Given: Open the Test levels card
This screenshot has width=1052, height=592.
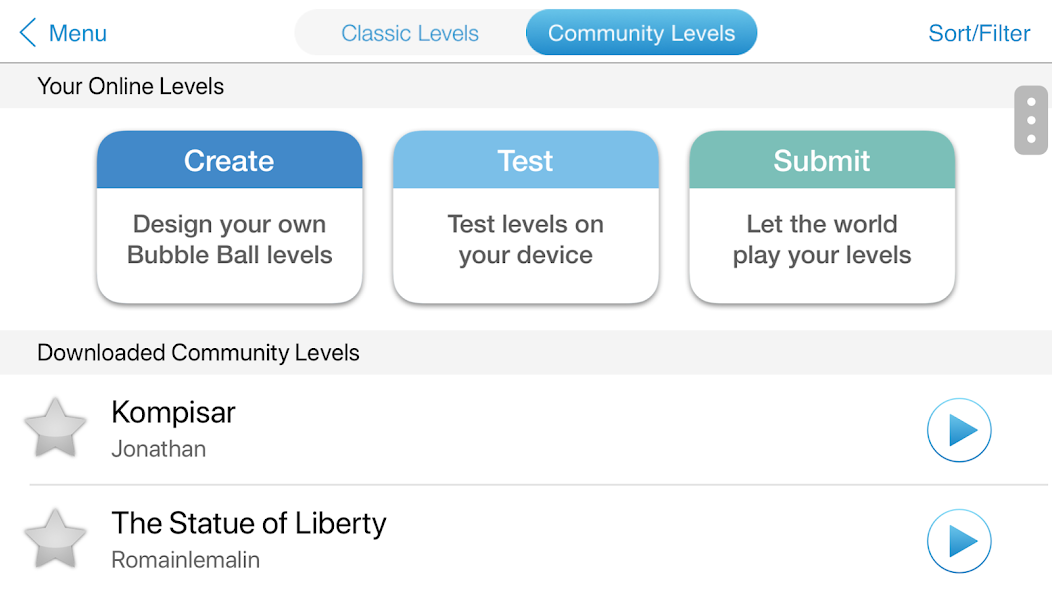Looking at the screenshot, I should point(525,161).
